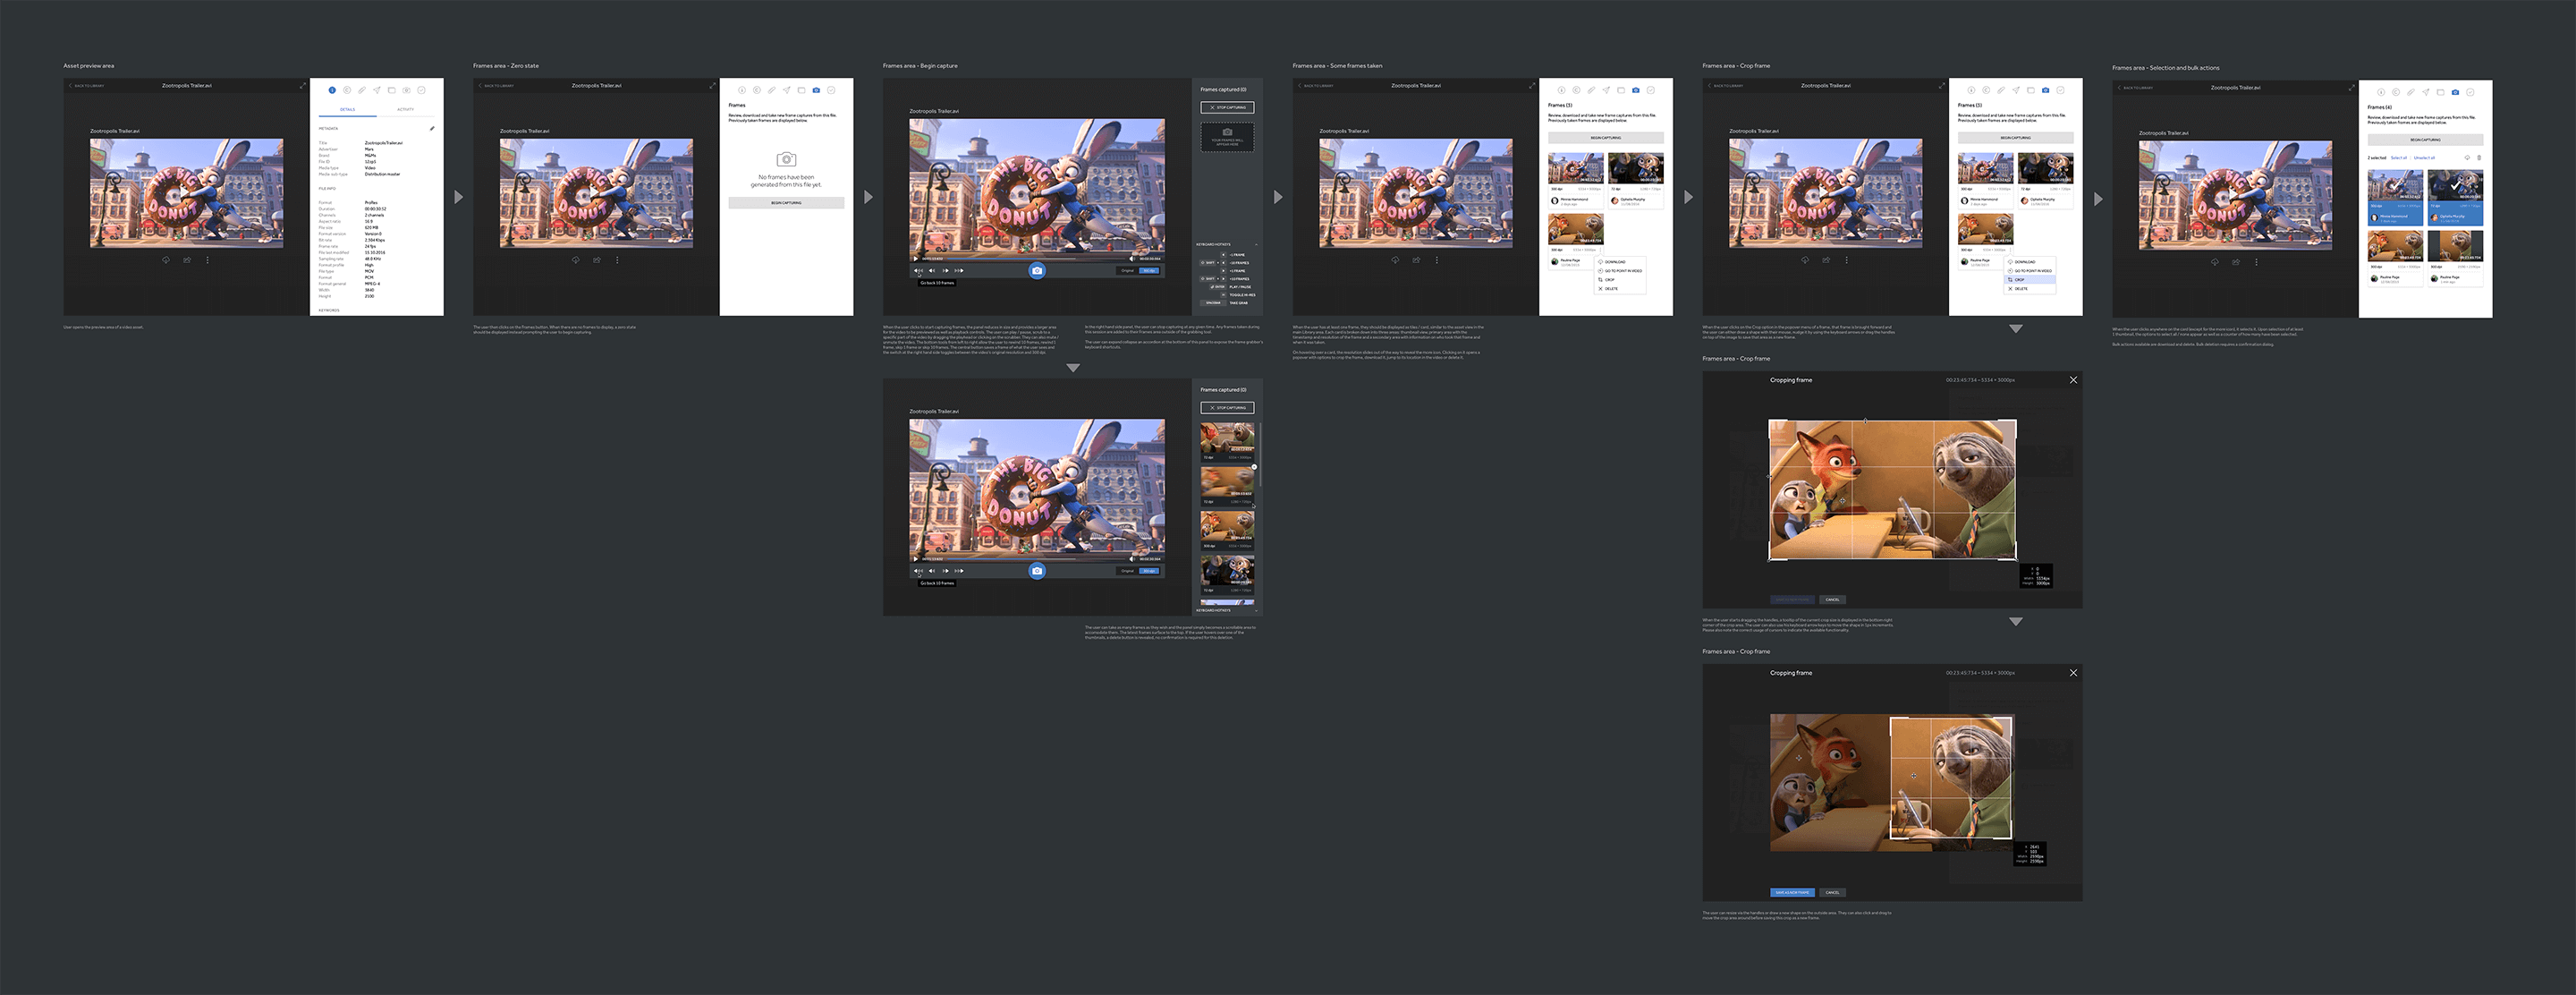Screen dimensions: 2576x995
Task: Open three-dot menu on Pauline Page frame card
Action: coord(1601,251)
